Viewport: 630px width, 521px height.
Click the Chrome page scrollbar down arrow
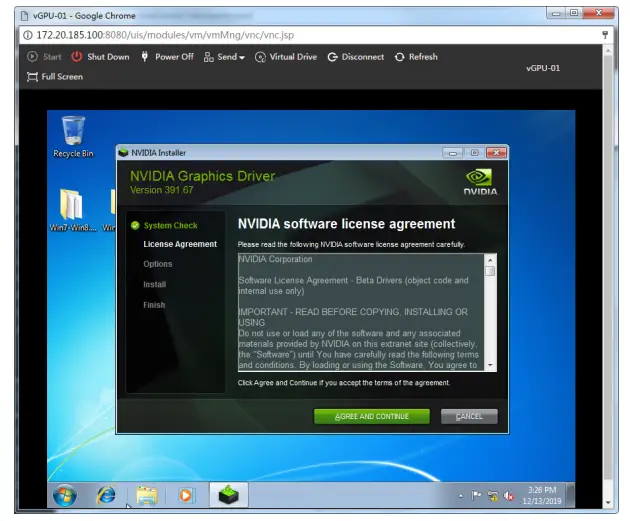608,502
